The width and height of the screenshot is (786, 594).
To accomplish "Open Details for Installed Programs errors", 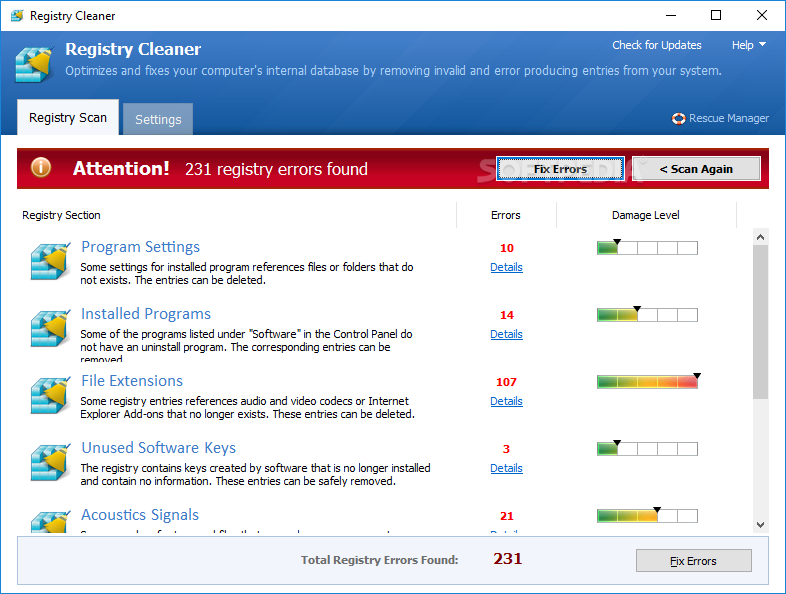I will (x=506, y=334).
